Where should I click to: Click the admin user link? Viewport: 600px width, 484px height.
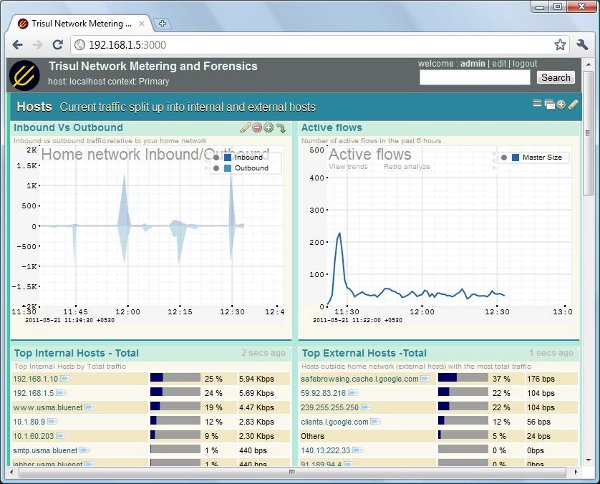(x=473, y=64)
